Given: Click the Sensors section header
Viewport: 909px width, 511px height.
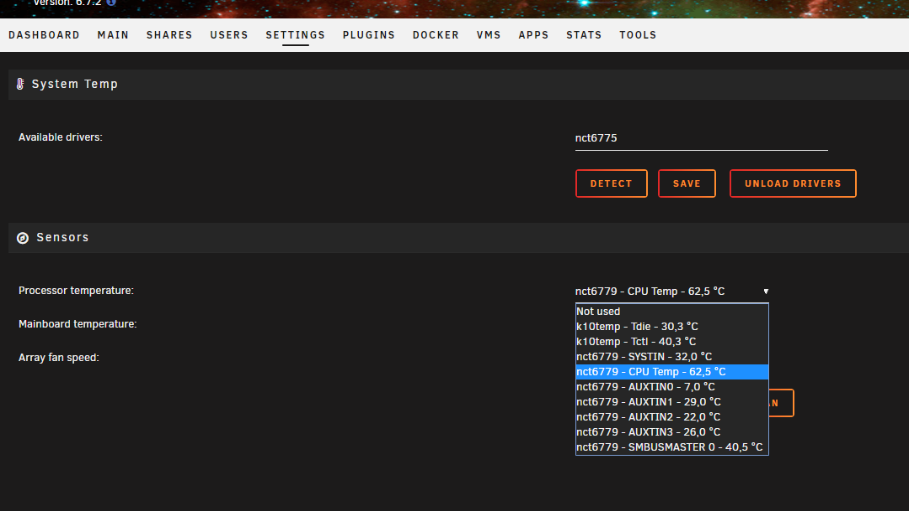Looking at the screenshot, I should click(x=459, y=238).
